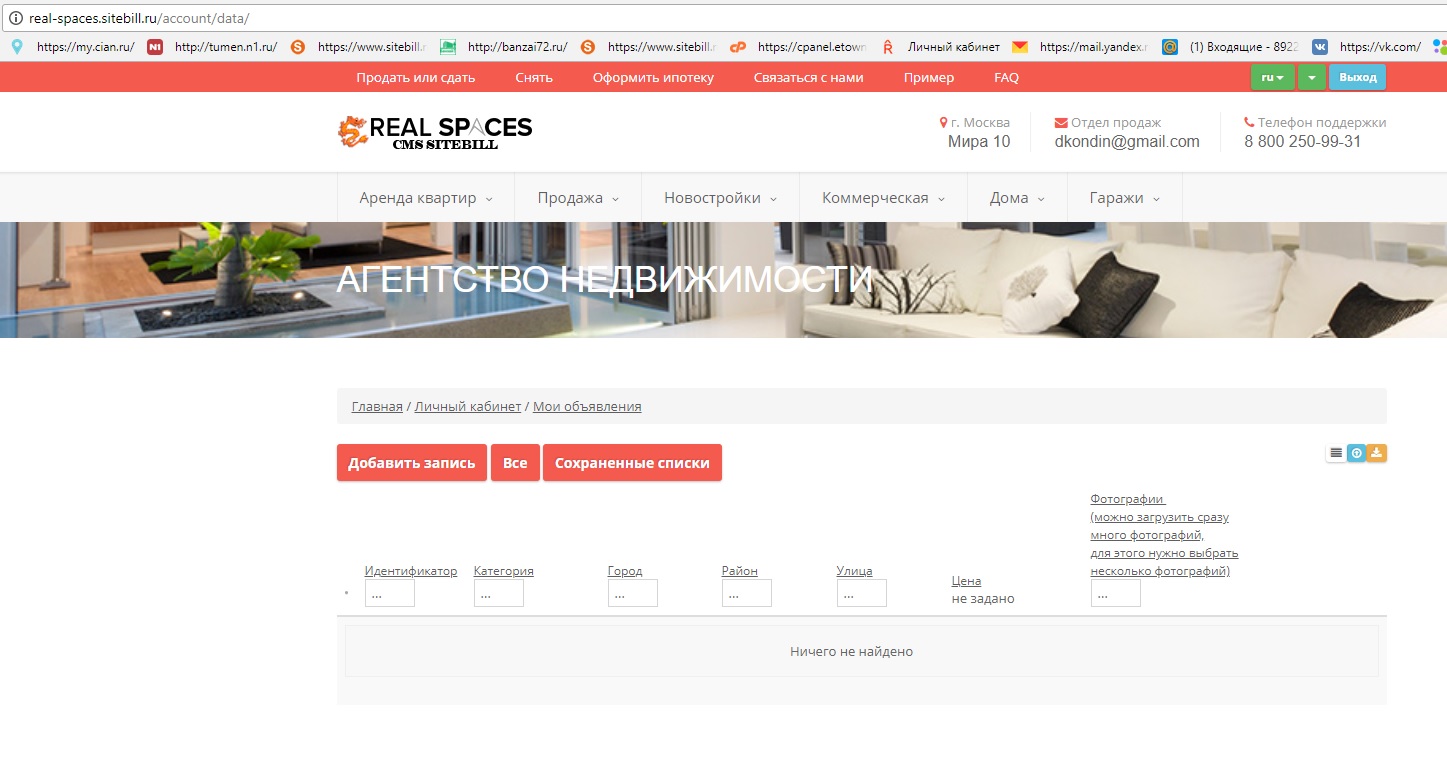The image size is (1447, 769).
Task: Open the FAQ top menu item
Action: coord(1006,77)
